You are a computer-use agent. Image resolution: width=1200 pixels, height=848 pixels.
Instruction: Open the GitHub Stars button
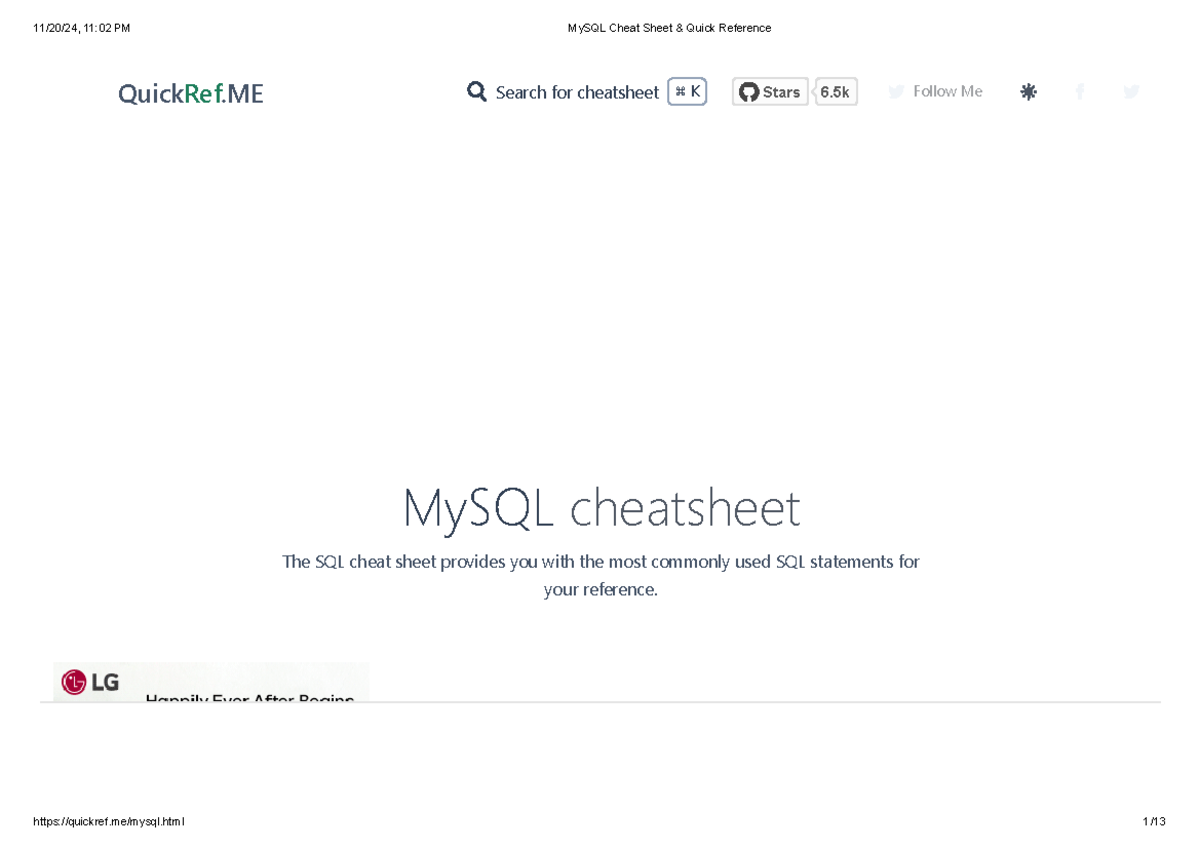pos(769,91)
